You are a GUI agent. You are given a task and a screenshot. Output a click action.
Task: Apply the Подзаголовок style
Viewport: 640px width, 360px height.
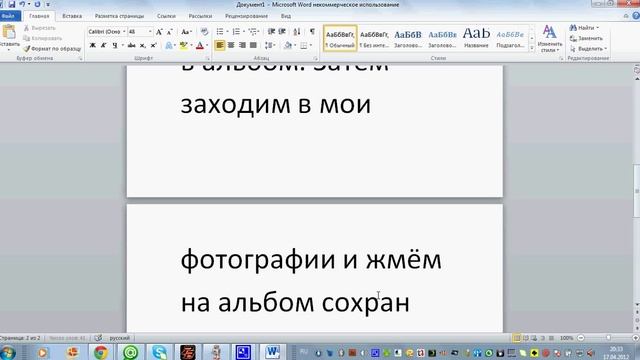tap(510, 38)
